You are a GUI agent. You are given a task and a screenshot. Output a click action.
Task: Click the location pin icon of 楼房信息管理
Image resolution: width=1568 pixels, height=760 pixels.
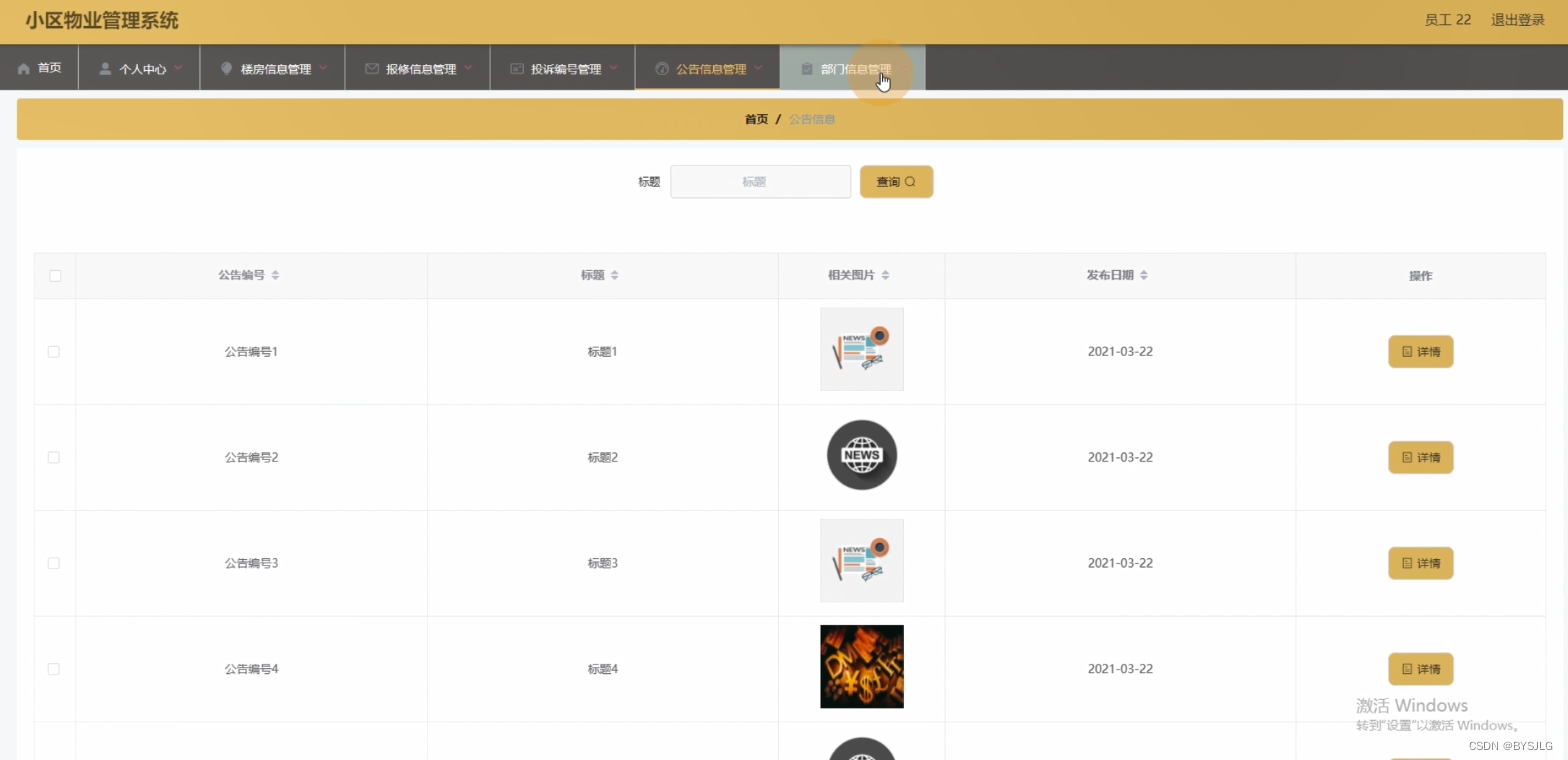pos(227,69)
